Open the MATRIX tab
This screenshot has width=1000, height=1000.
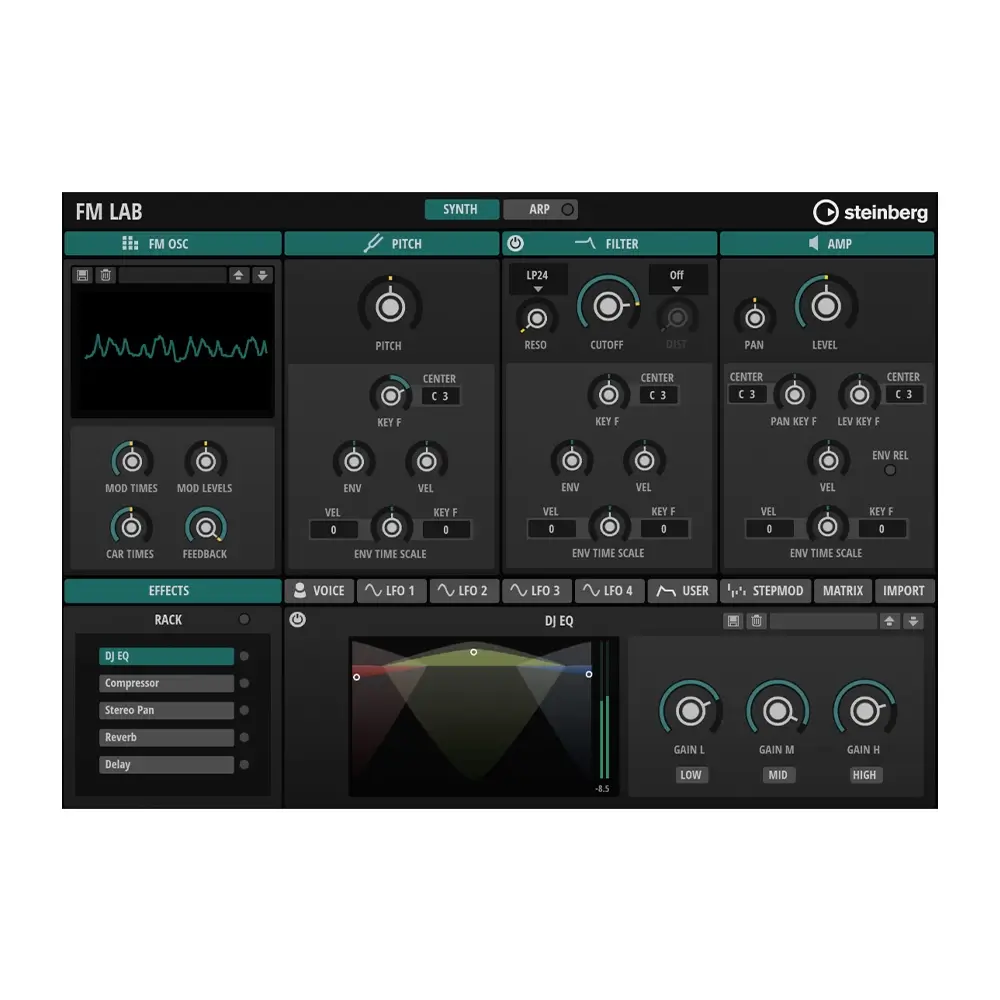coord(842,591)
